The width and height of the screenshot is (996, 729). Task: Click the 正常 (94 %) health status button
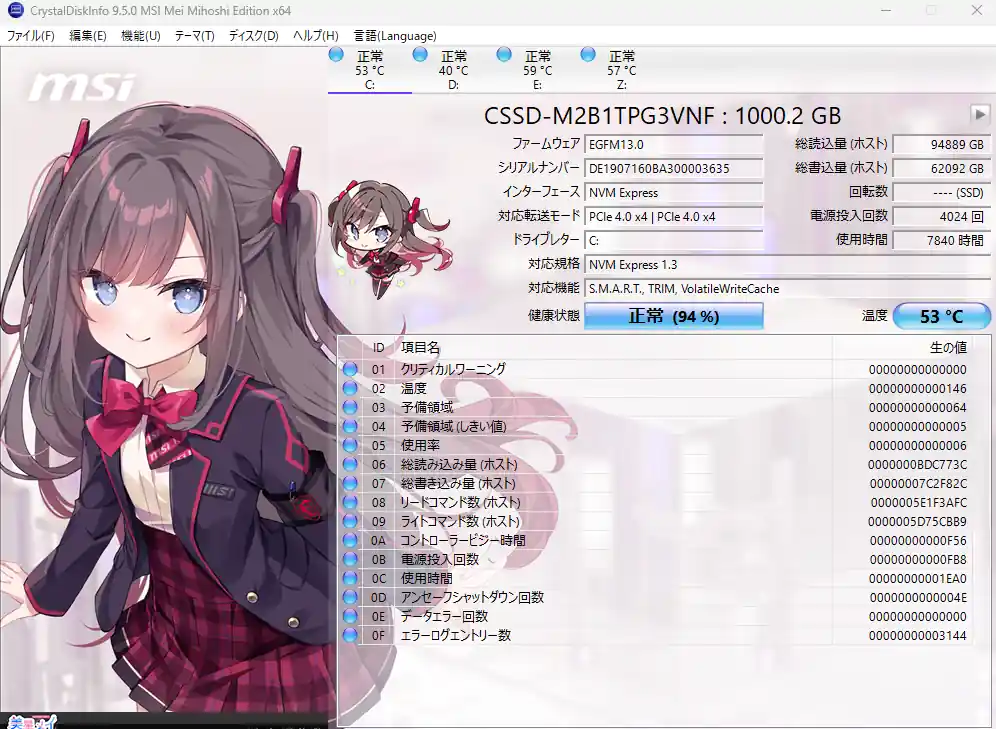click(674, 316)
